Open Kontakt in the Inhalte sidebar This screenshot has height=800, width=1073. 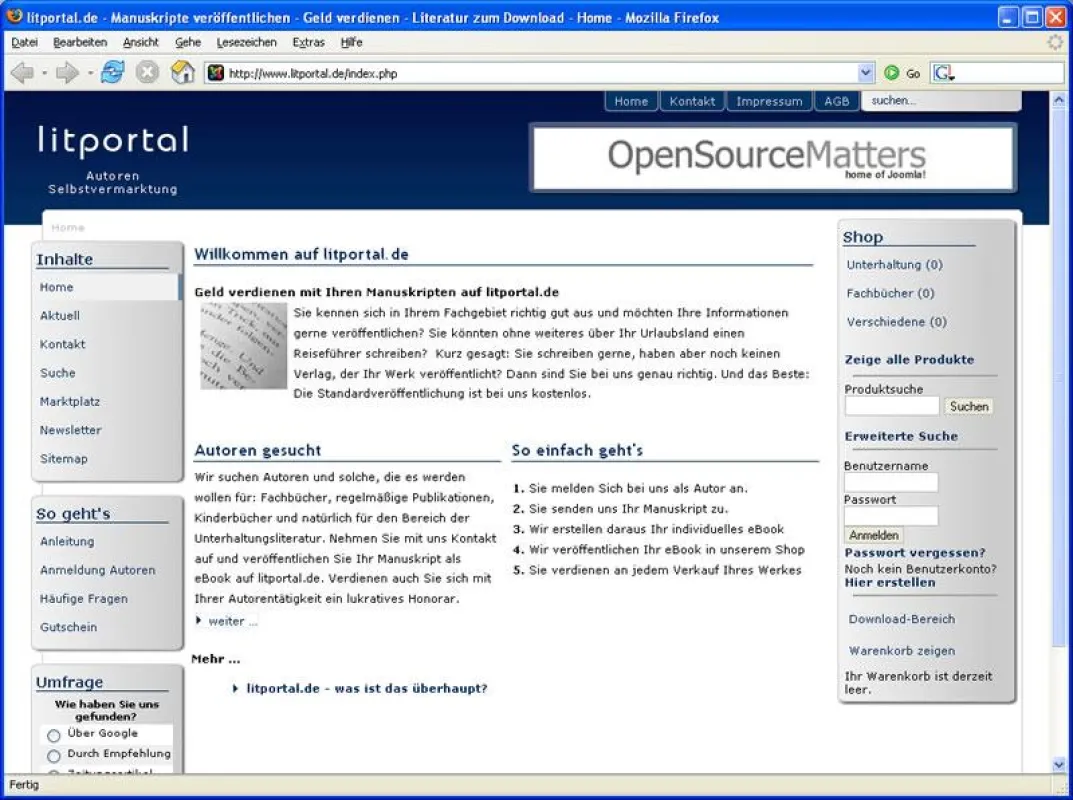click(x=62, y=344)
